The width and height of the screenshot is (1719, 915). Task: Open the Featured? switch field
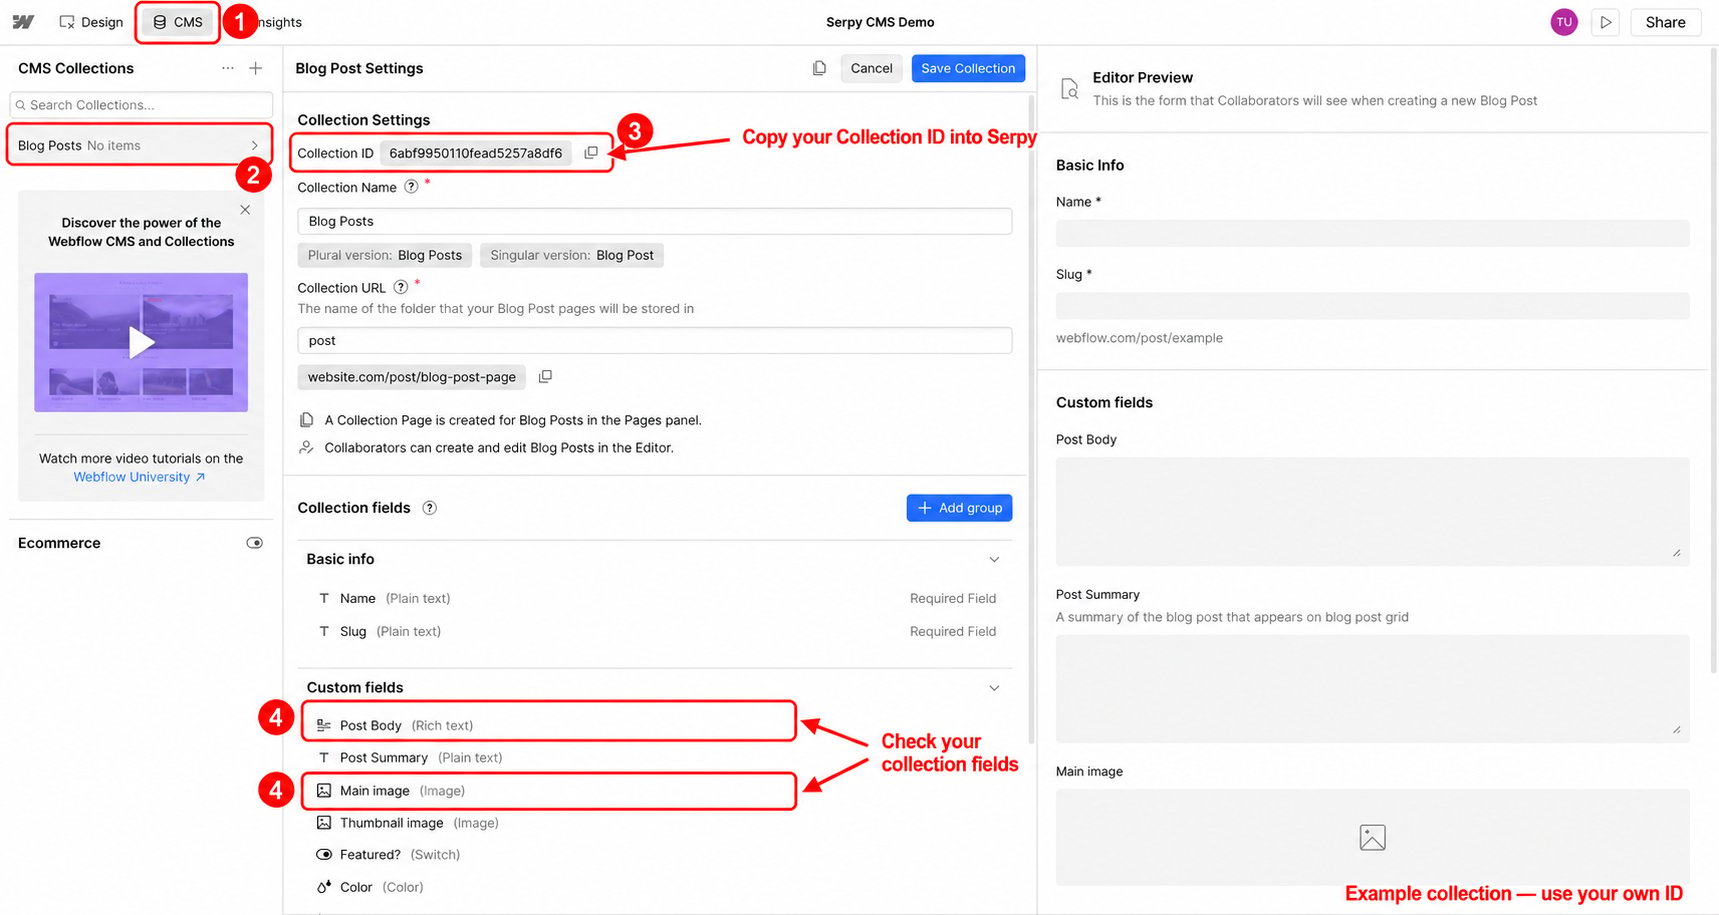coord(655,855)
